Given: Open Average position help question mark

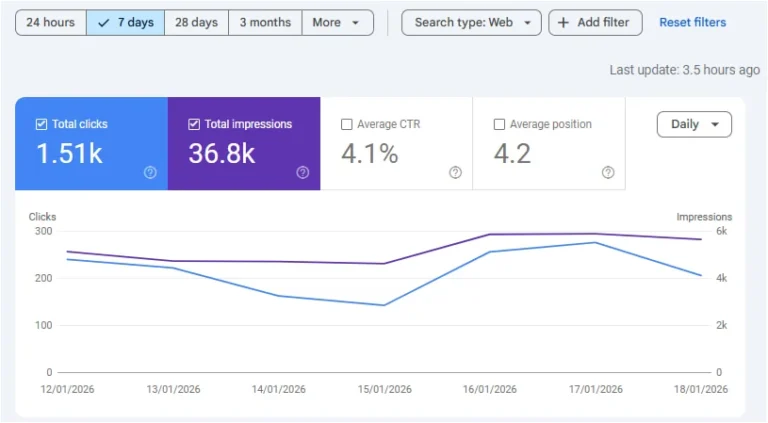Looking at the screenshot, I should click(x=608, y=172).
